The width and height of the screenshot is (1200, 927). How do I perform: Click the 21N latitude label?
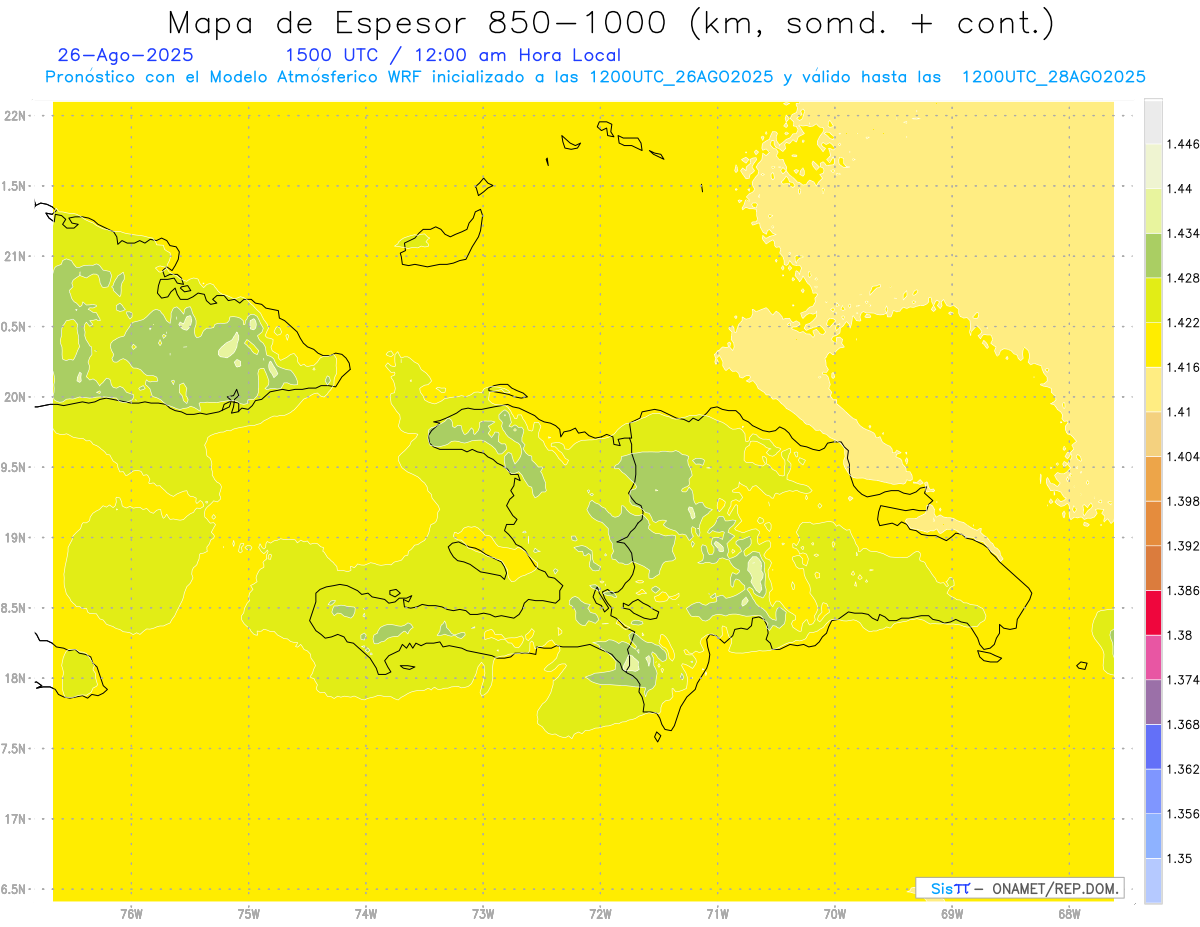coord(14,257)
